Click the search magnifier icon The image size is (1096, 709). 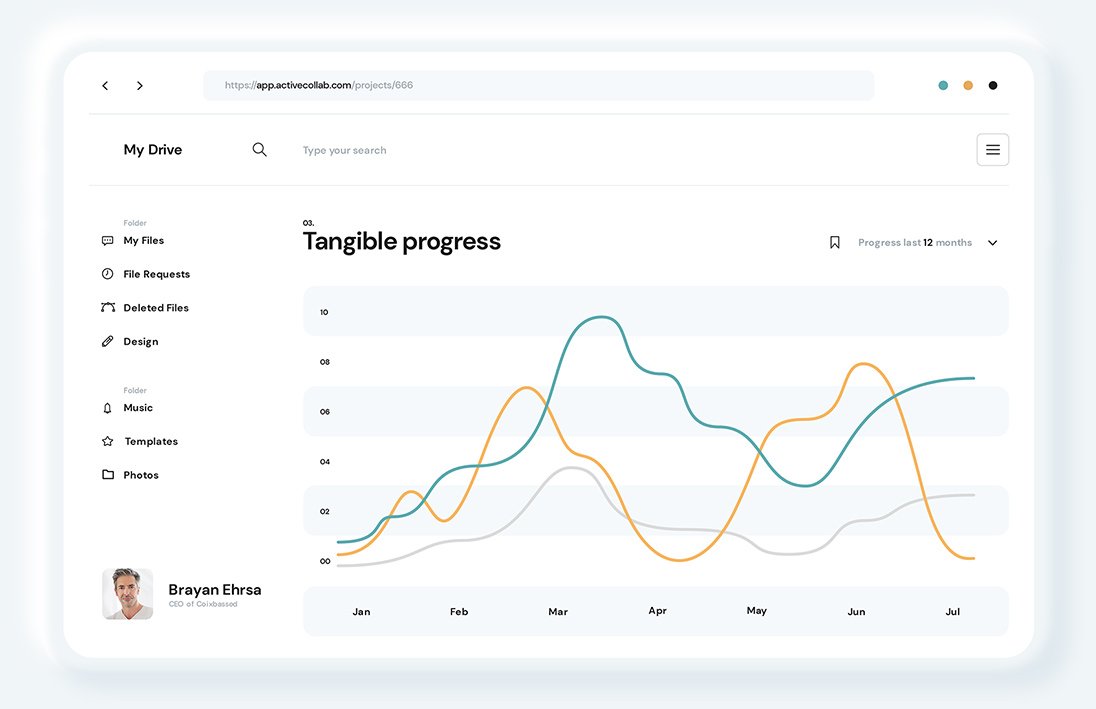click(260, 150)
